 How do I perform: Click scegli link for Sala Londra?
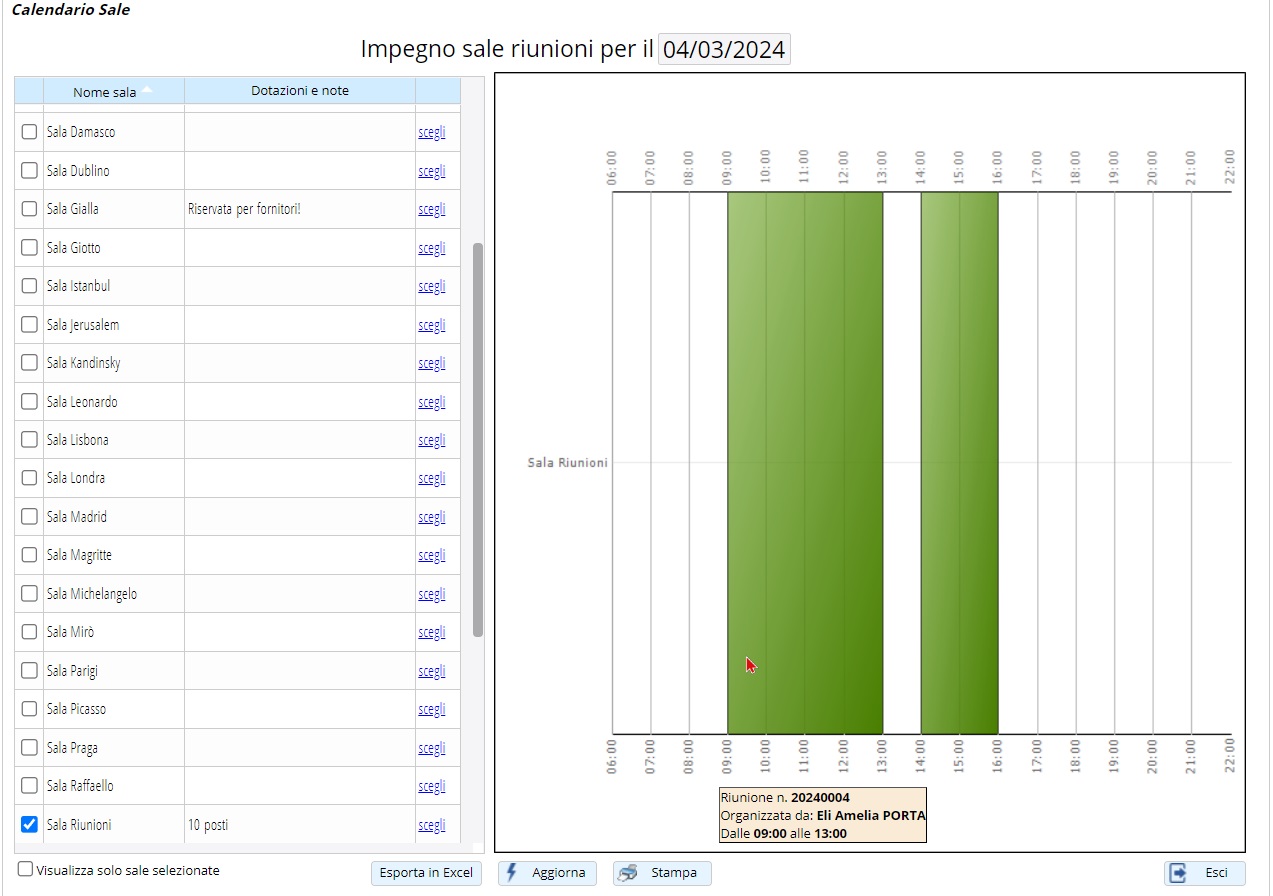pos(431,478)
